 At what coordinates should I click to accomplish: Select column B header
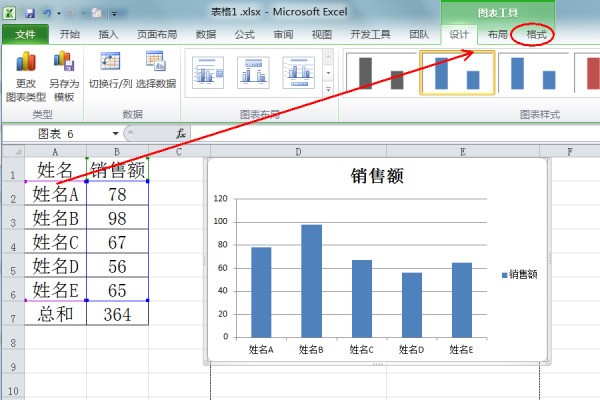pyautogui.click(x=117, y=152)
